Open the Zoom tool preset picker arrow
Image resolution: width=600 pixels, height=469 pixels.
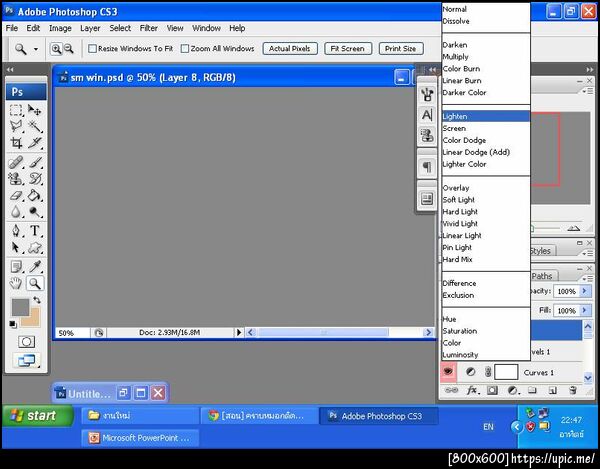coord(36,49)
